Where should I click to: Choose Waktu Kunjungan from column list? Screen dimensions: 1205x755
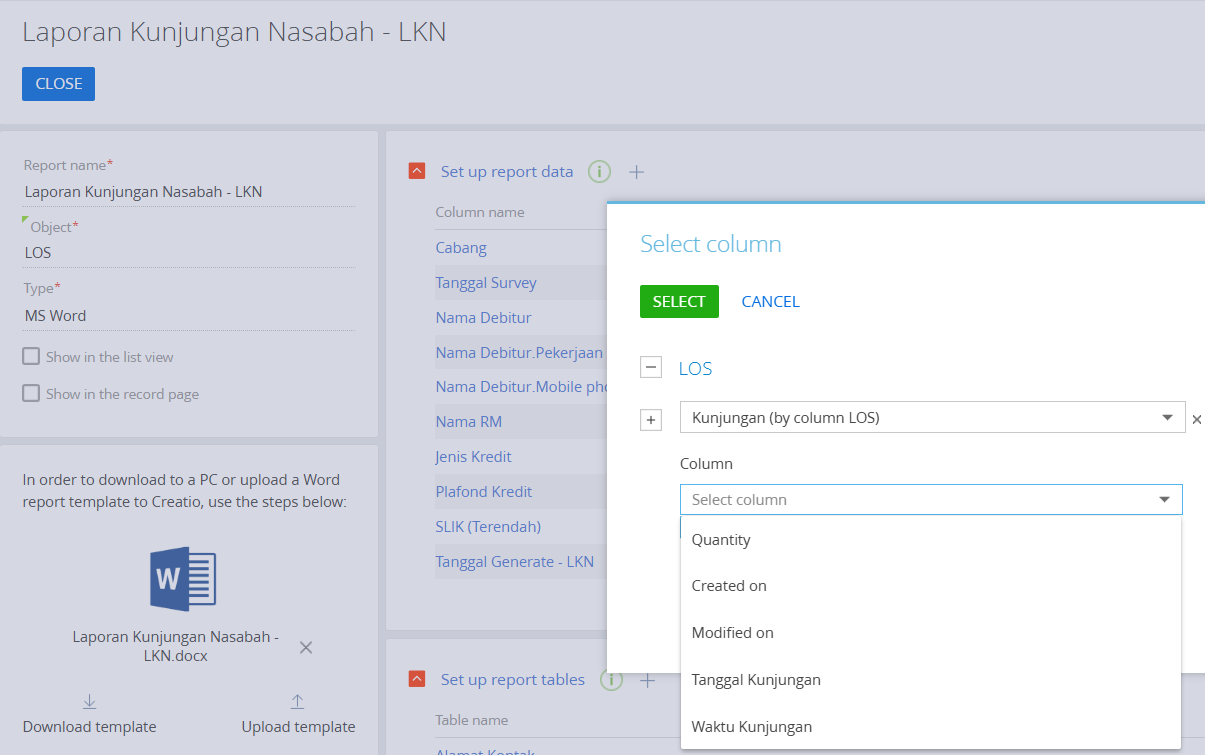pos(752,727)
